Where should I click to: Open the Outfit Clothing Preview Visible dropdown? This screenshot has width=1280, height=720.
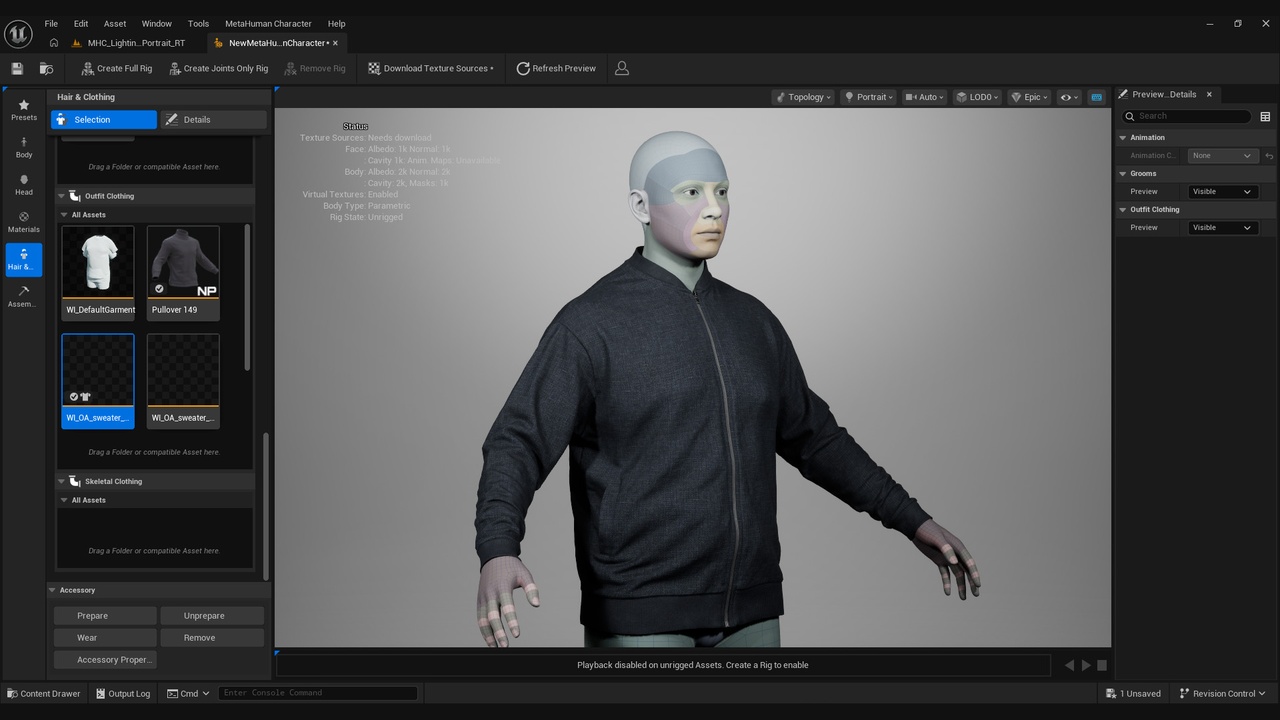(1222, 228)
